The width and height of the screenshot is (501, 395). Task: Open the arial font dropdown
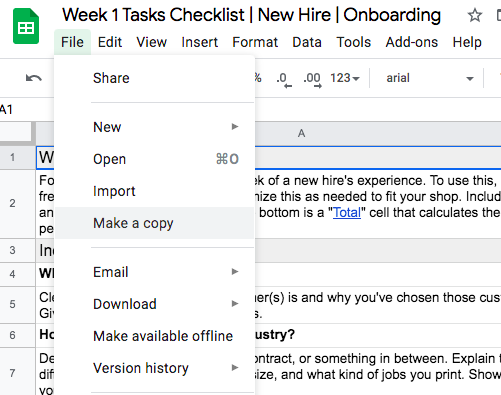coord(429,78)
